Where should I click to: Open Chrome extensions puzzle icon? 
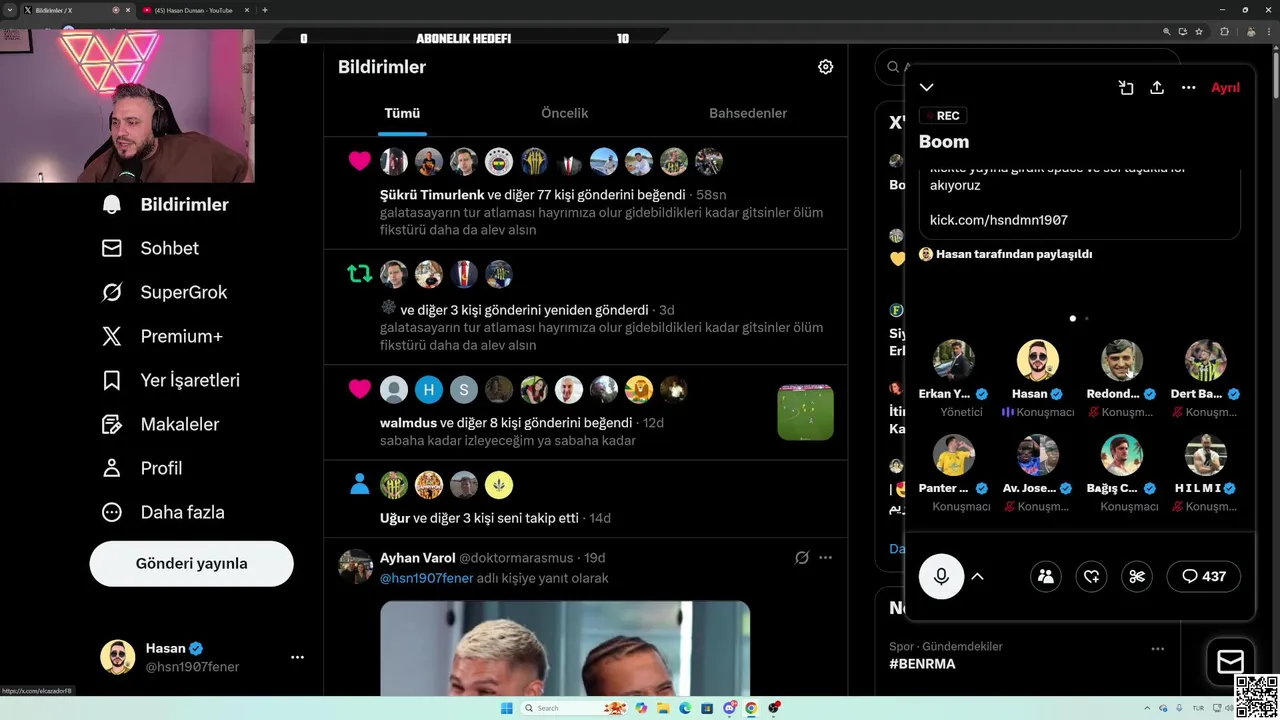(x=1224, y=31)
